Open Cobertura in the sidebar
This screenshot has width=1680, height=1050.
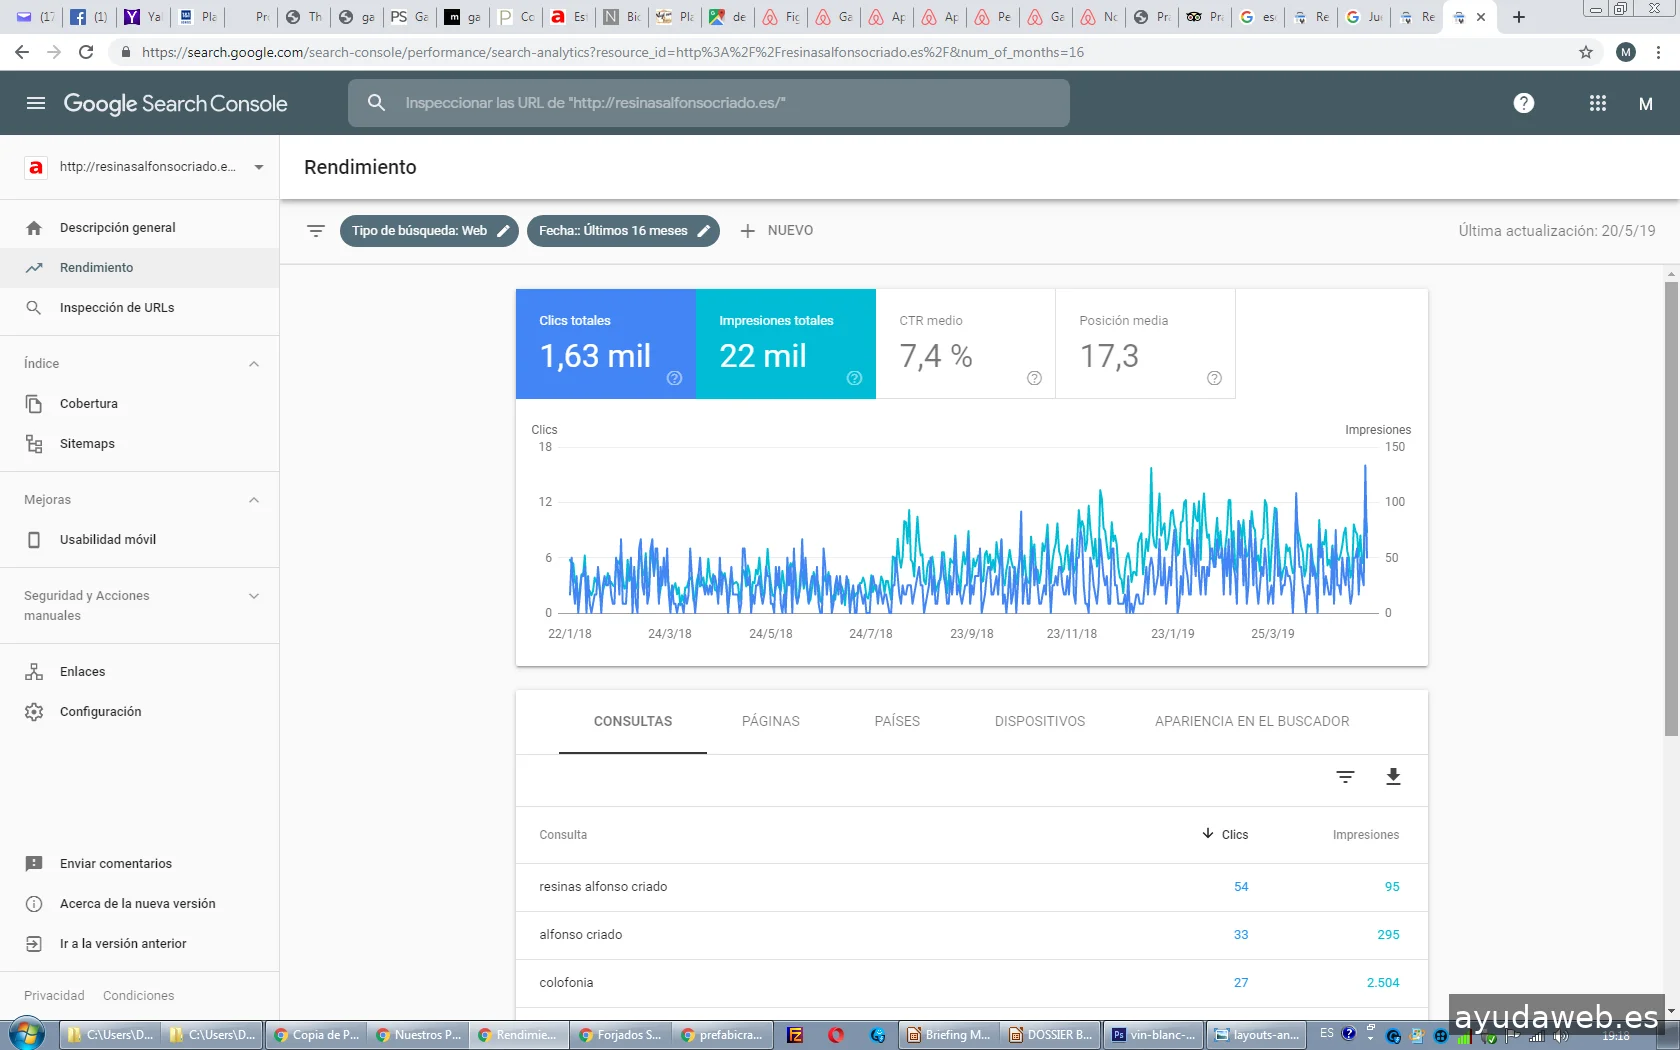coord(89,404)
